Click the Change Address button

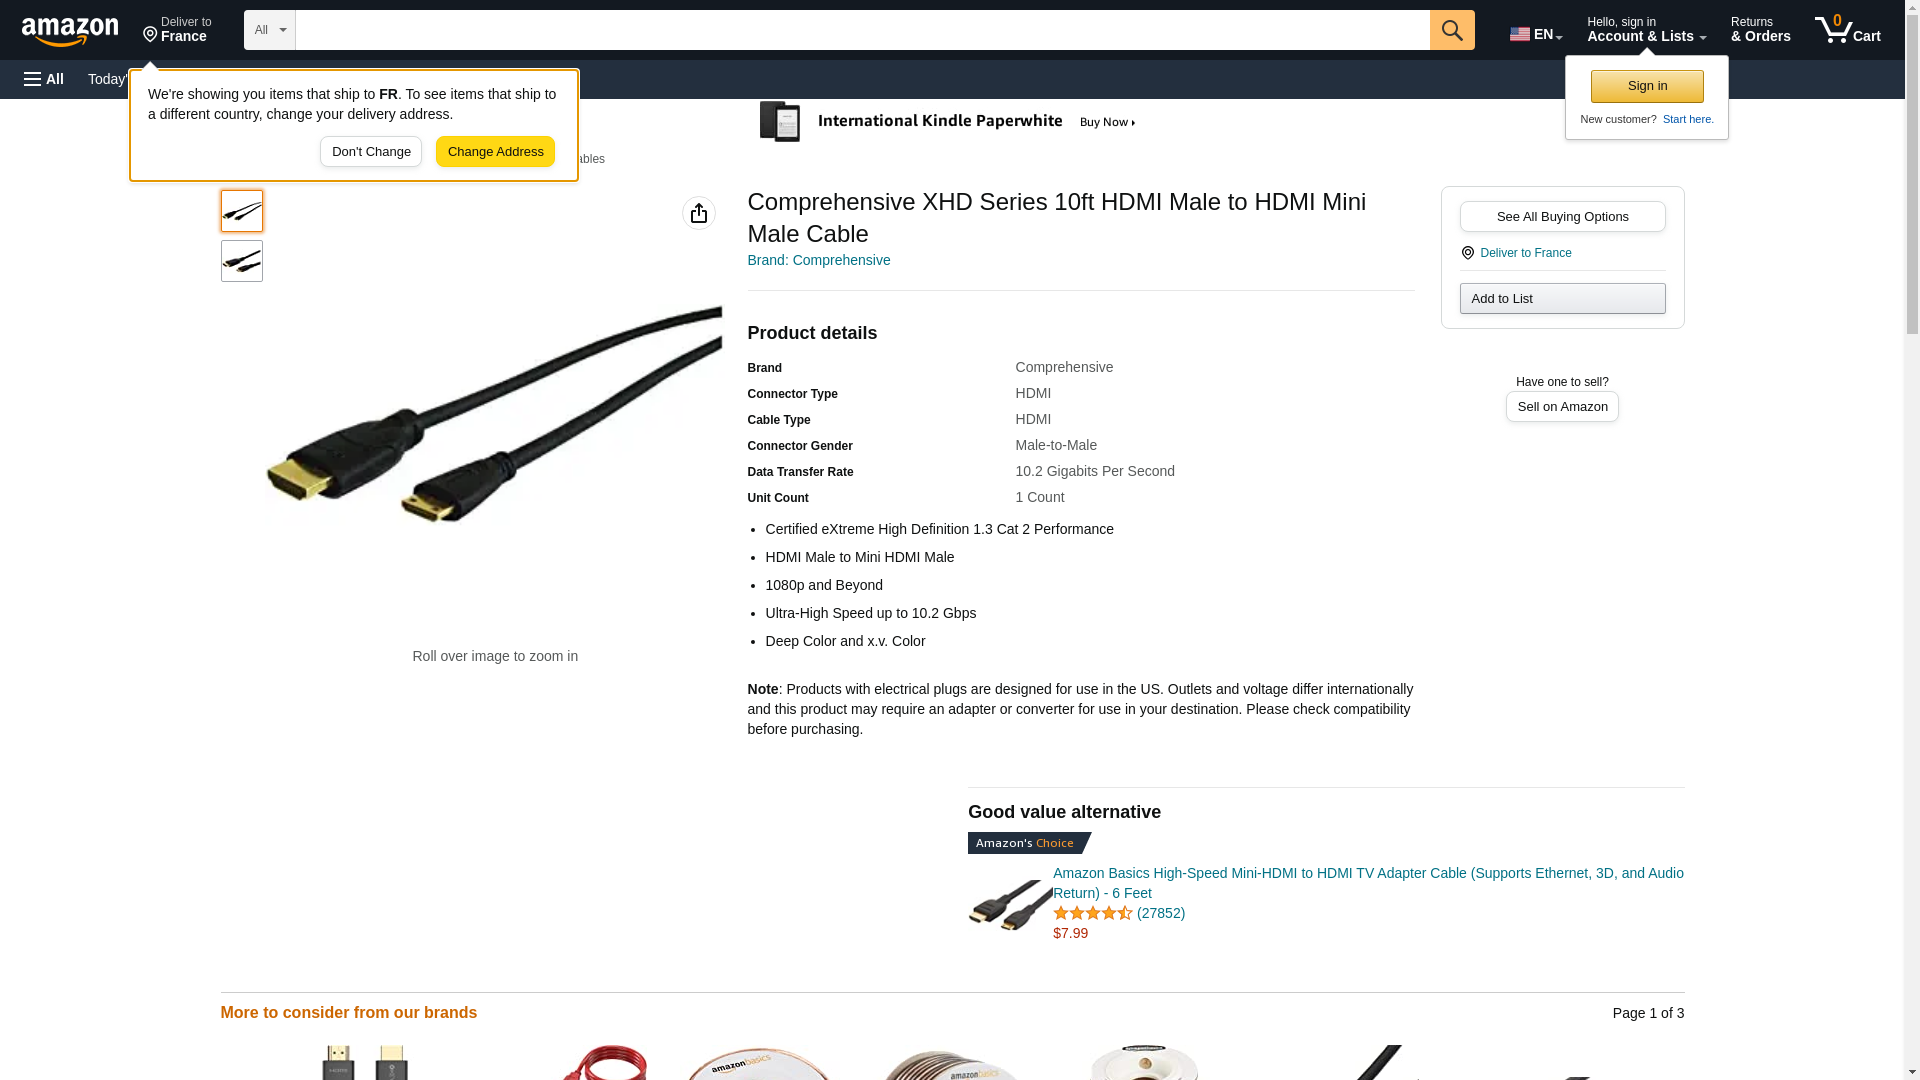(495, 152)
